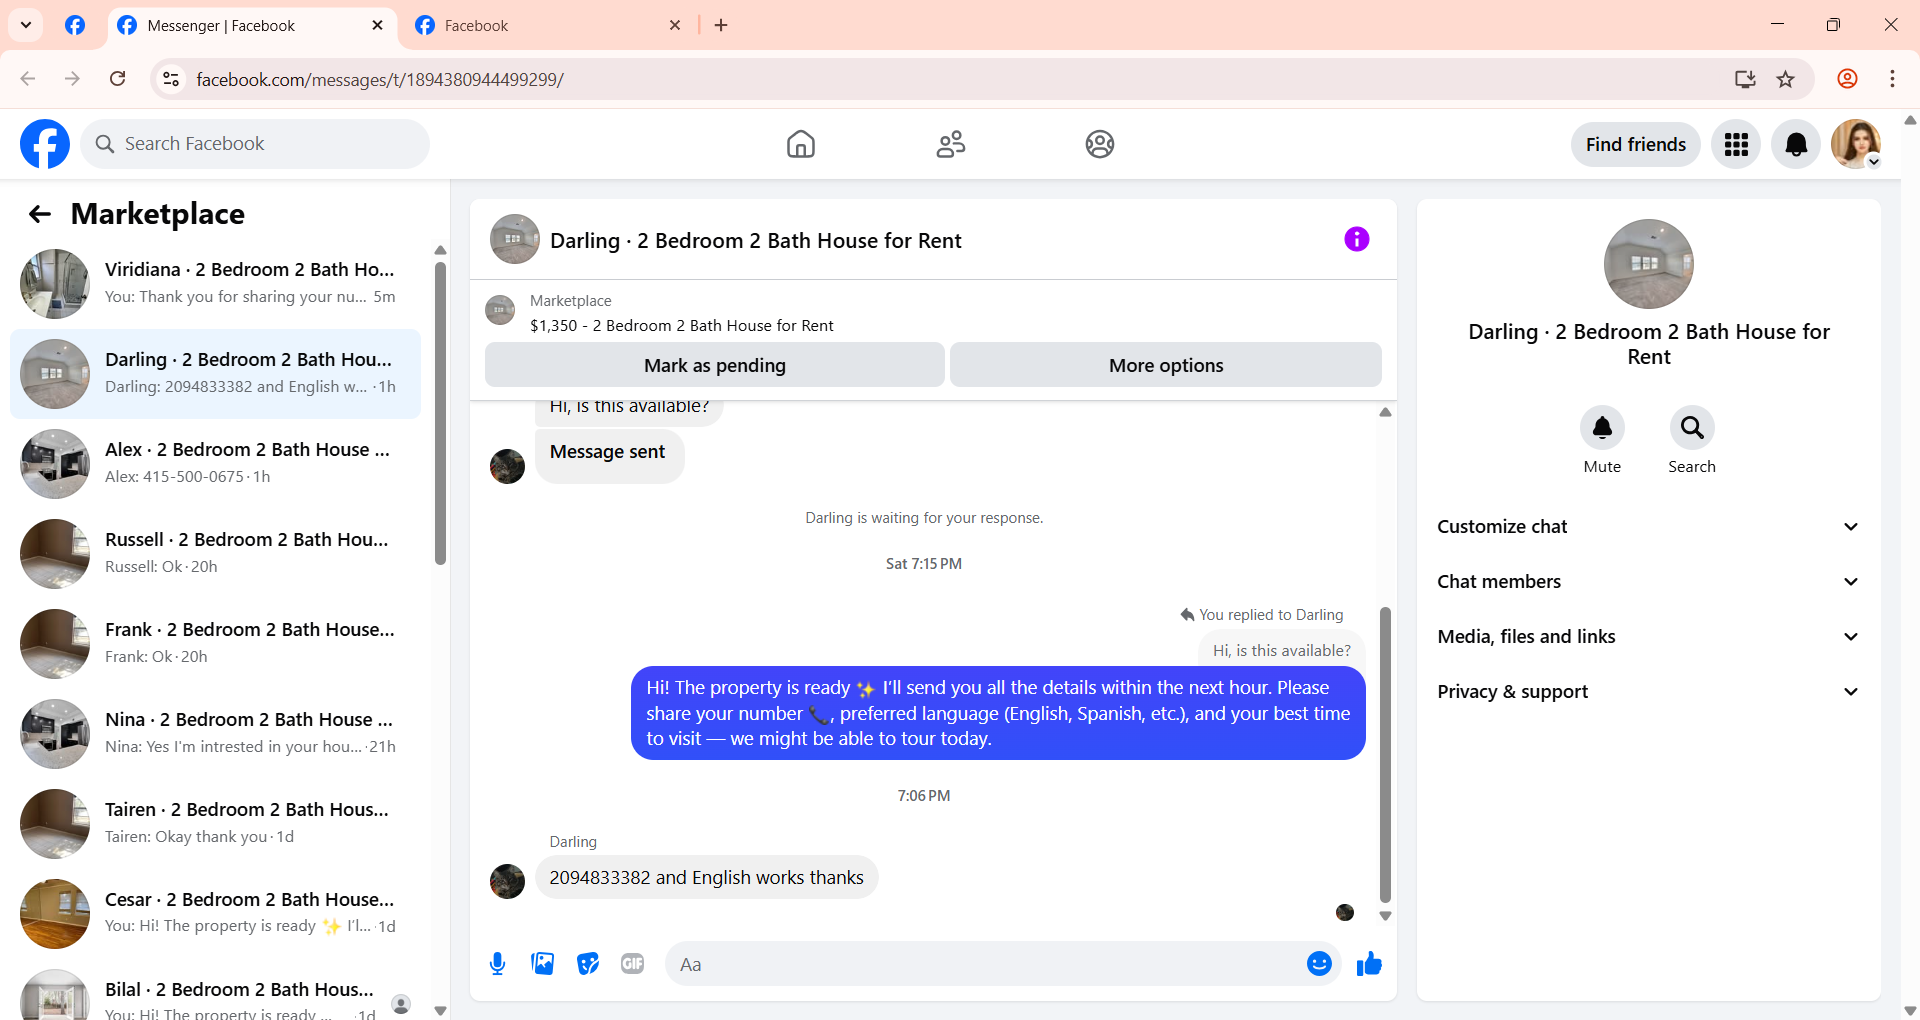Open Cesar conversation
The height and width of the screenshot is (1020, 1920).
pos(215,914)
